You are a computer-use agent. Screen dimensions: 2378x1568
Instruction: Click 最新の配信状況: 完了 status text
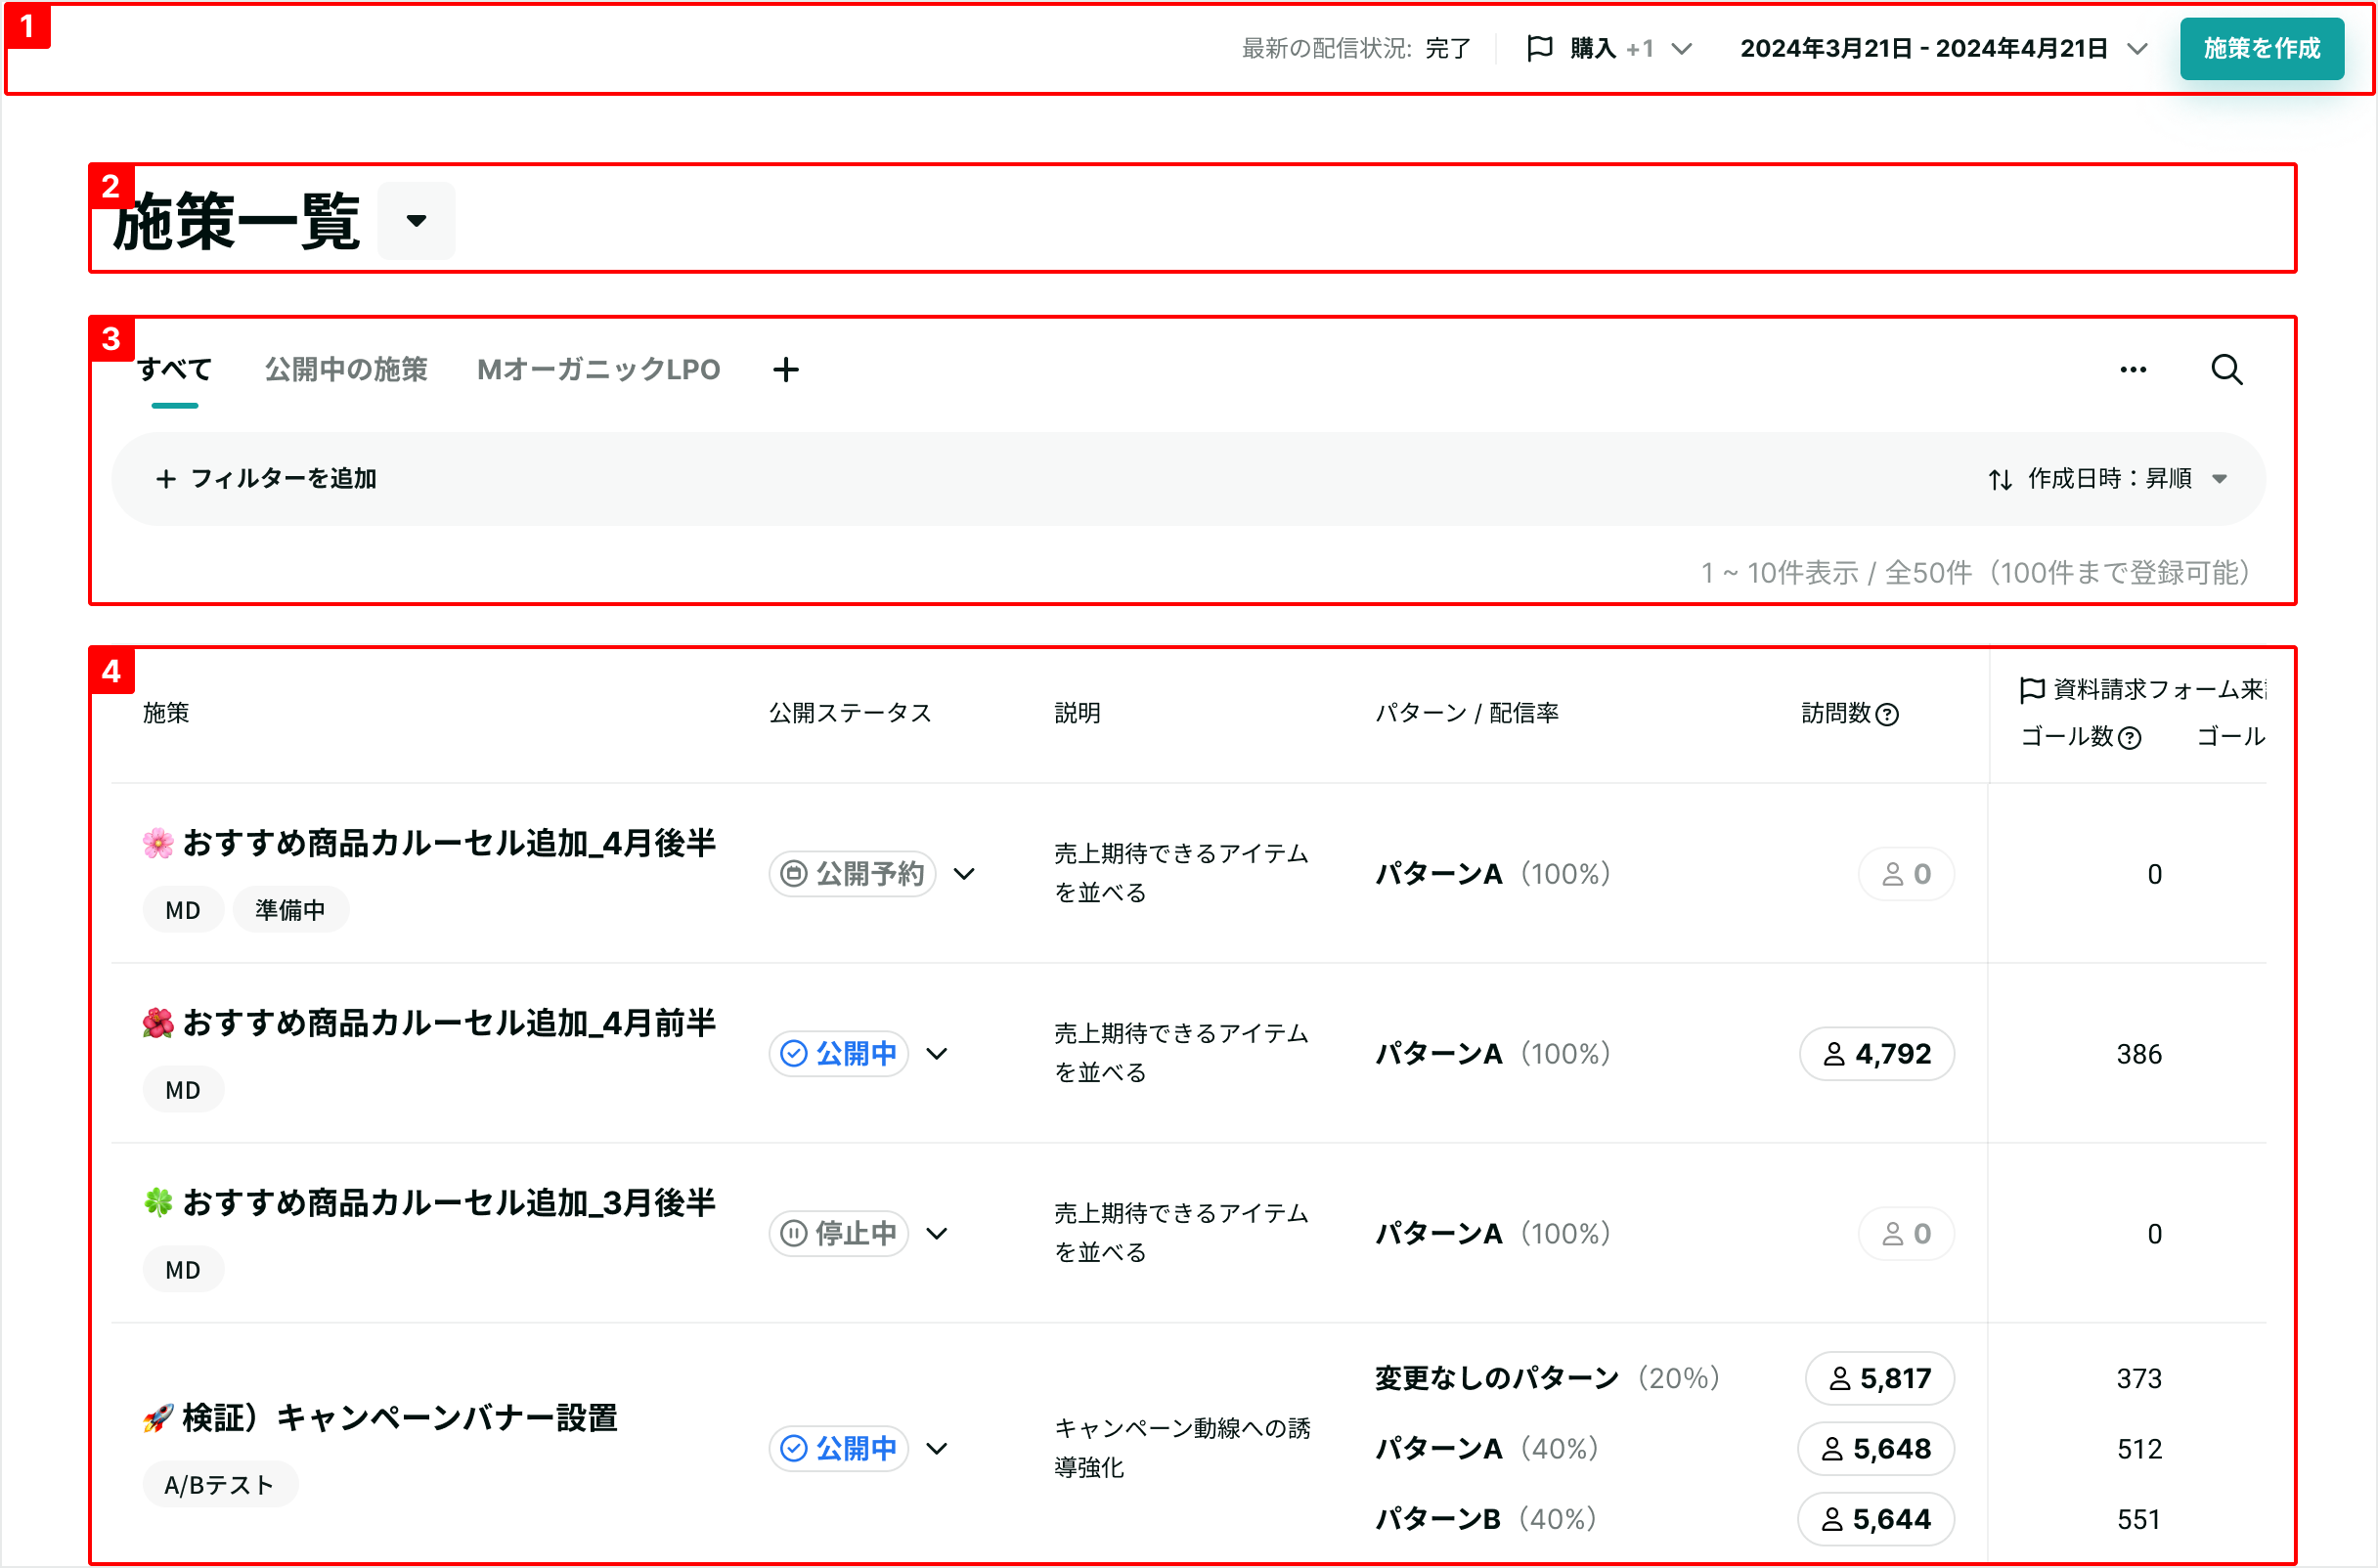(x=1355, y=48)
